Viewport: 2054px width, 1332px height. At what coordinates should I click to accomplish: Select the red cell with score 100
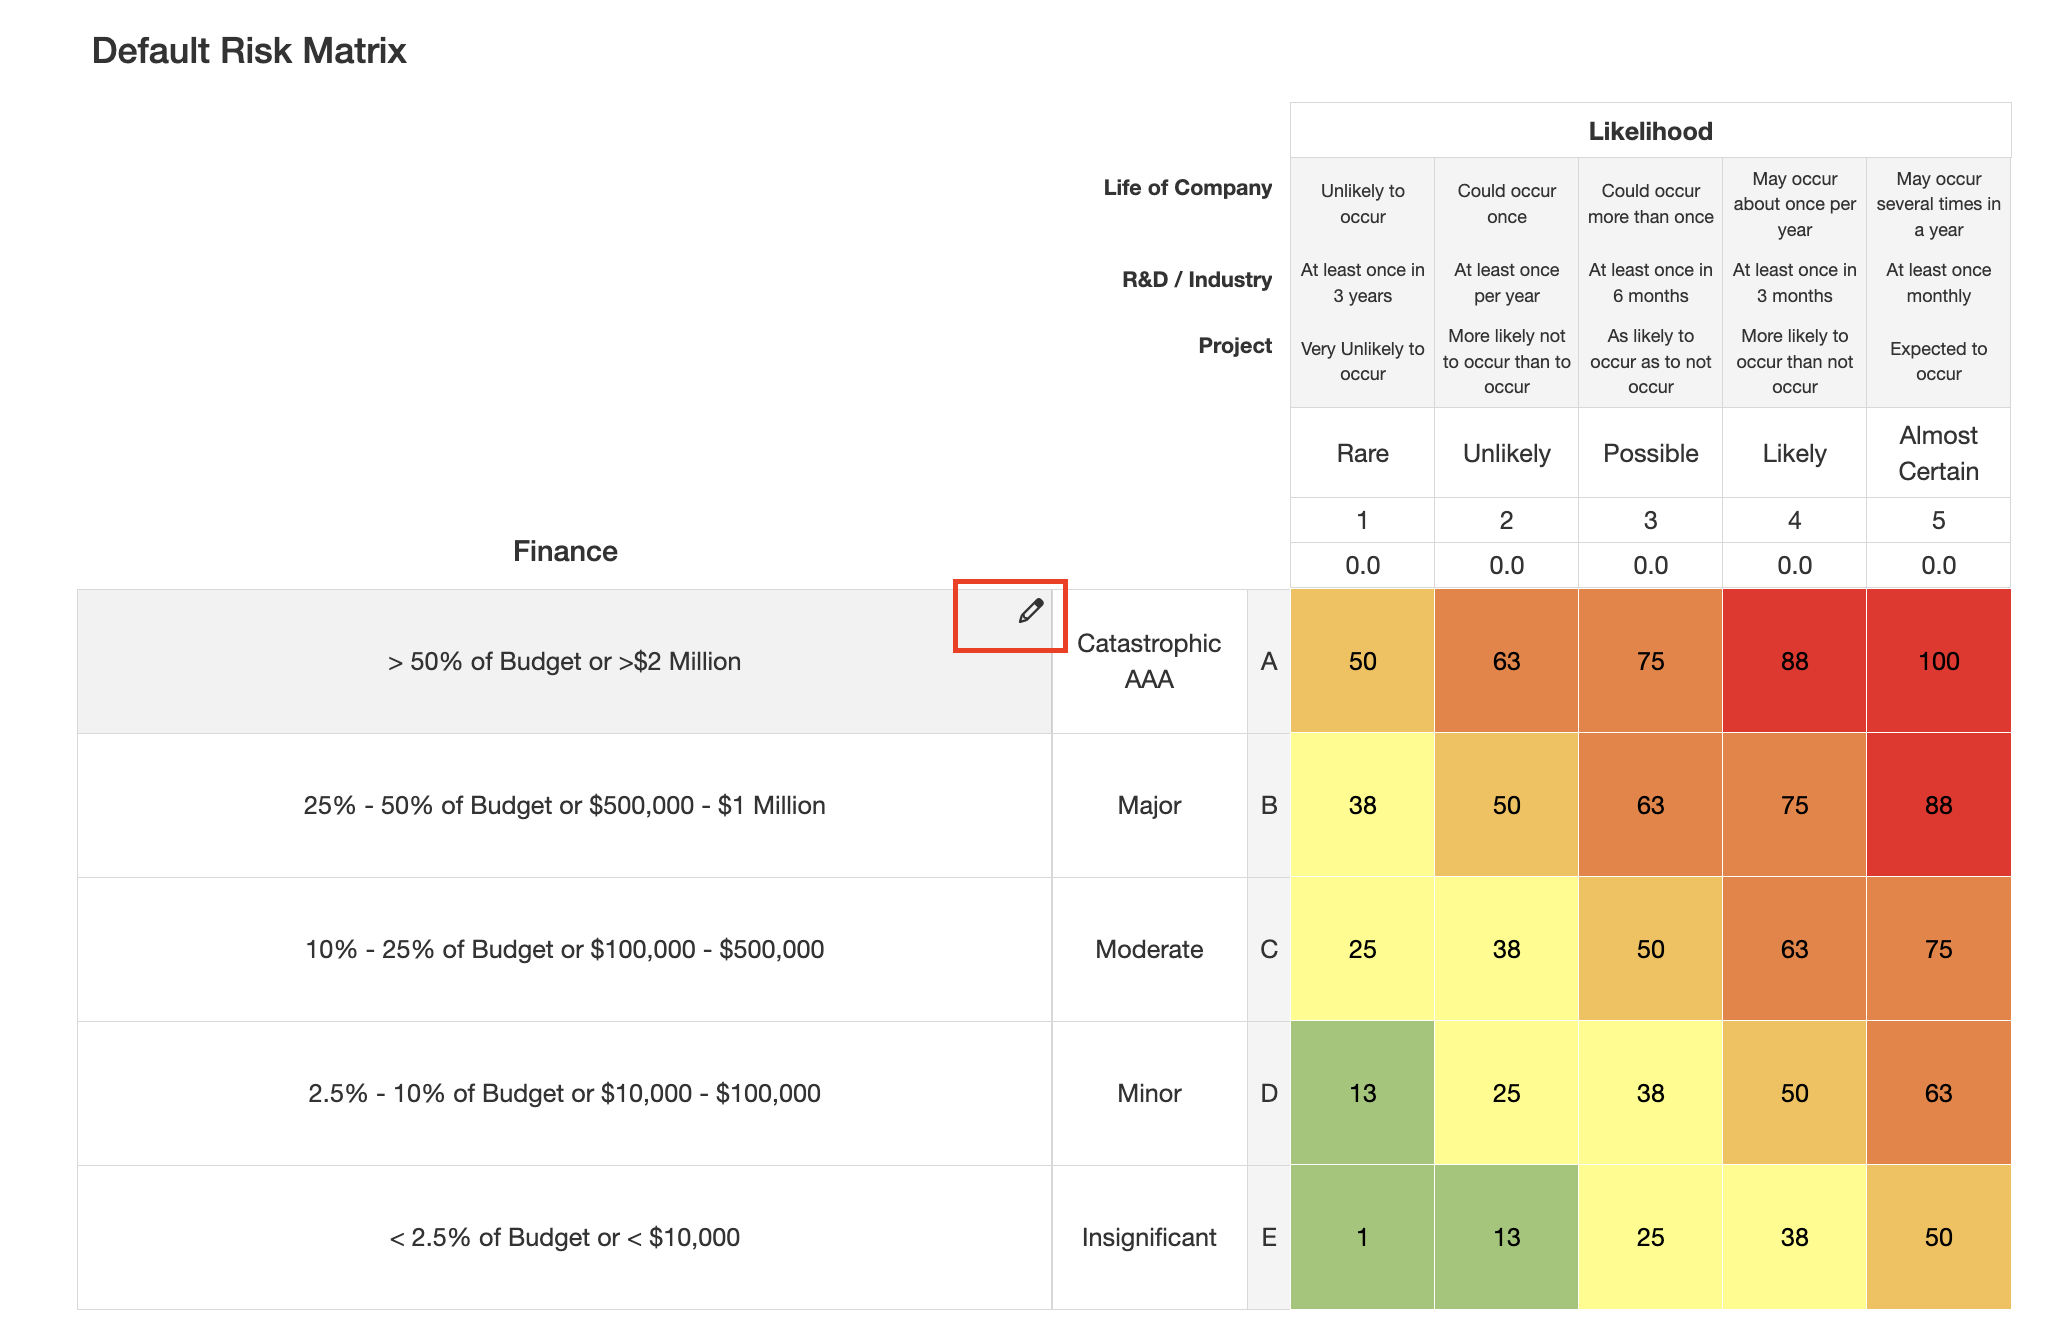[x=1937, y=661]
